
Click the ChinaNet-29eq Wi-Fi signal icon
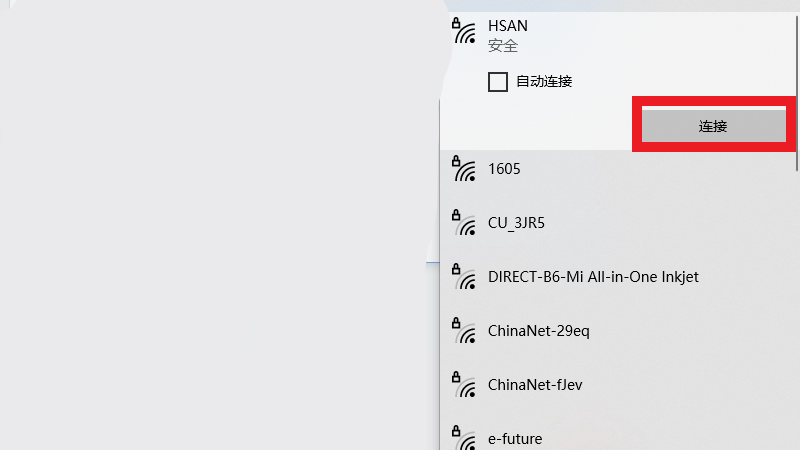tap(464, 332)
